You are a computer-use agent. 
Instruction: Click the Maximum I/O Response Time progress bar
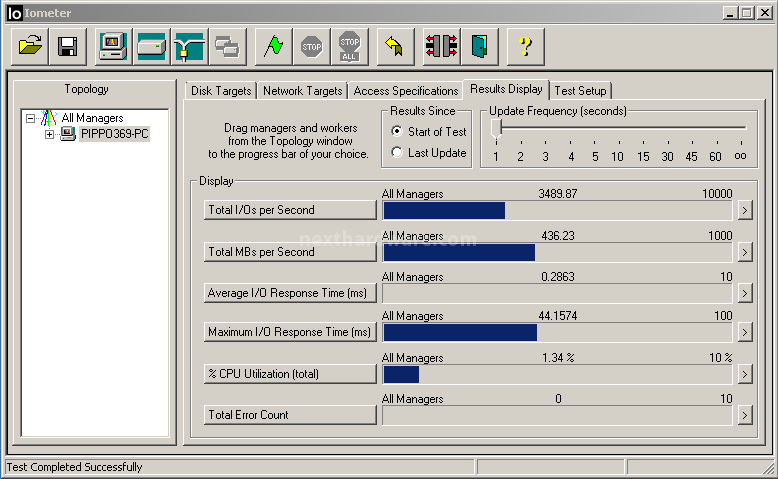(557, 333)
